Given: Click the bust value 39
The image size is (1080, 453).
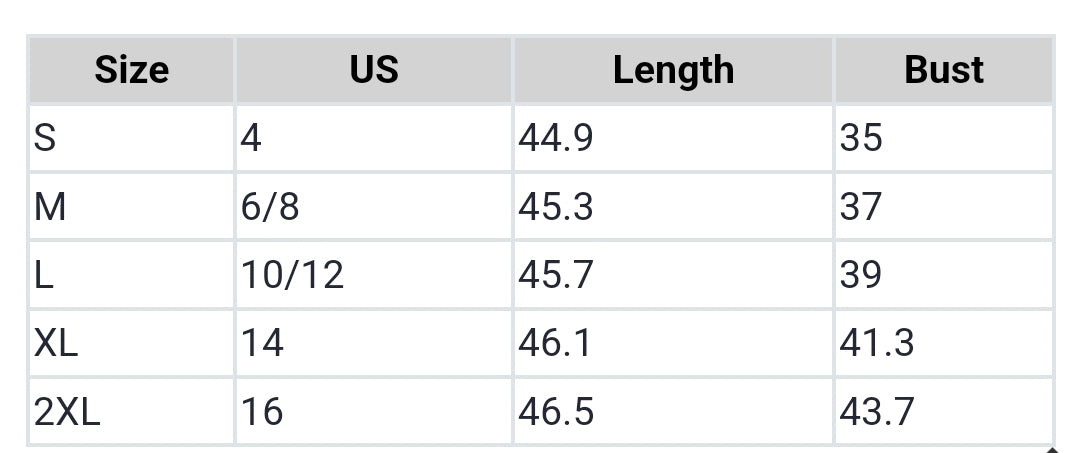Looking at the screenshot, I should [x=861, y=275].
